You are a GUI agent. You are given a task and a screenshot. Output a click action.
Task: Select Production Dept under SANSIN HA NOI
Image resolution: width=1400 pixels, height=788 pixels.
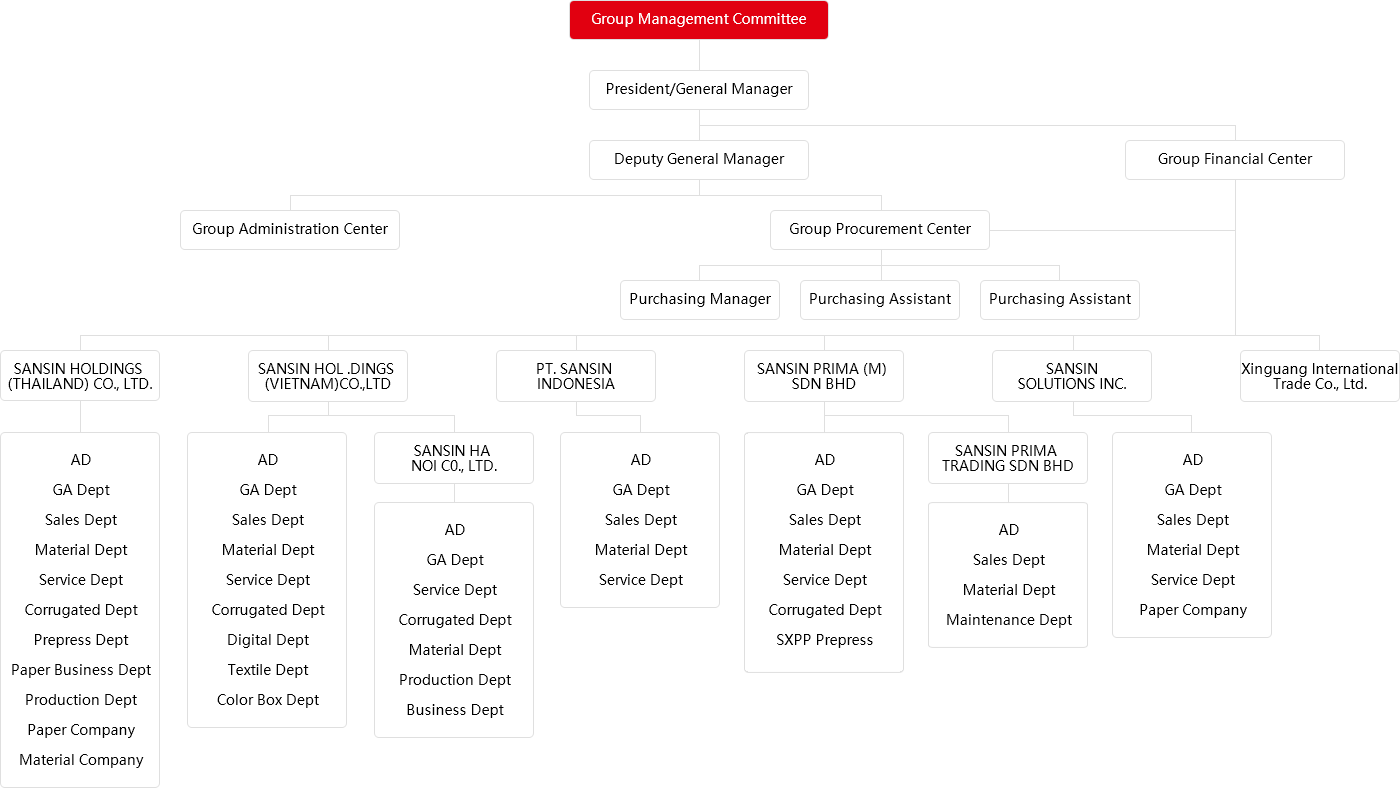point(455,680)
